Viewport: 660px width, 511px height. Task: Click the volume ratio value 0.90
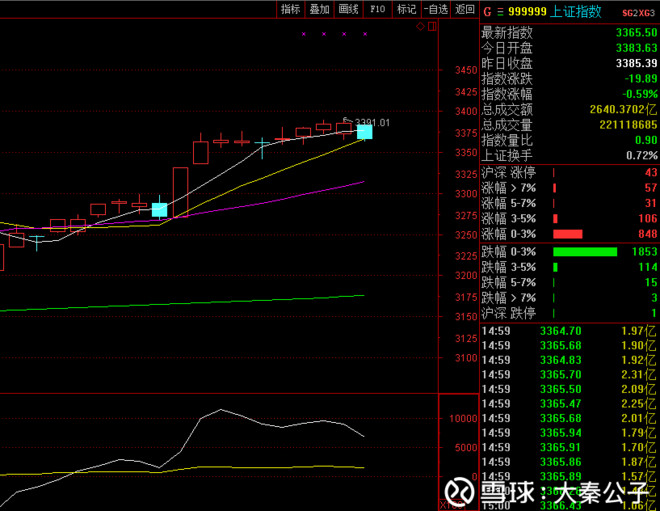point(646,140)
